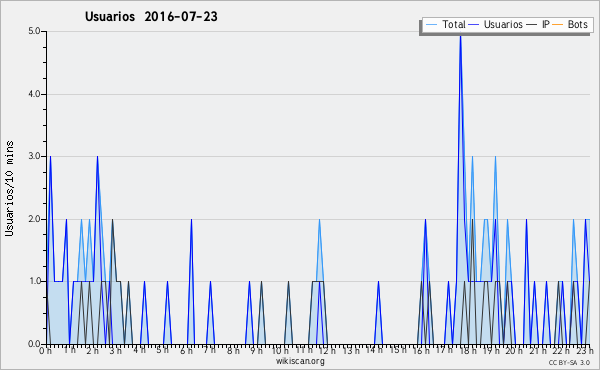Click the 'wikiscan.org' caption
This screenshot has height=370, width=600.
(x=300, y=361)
